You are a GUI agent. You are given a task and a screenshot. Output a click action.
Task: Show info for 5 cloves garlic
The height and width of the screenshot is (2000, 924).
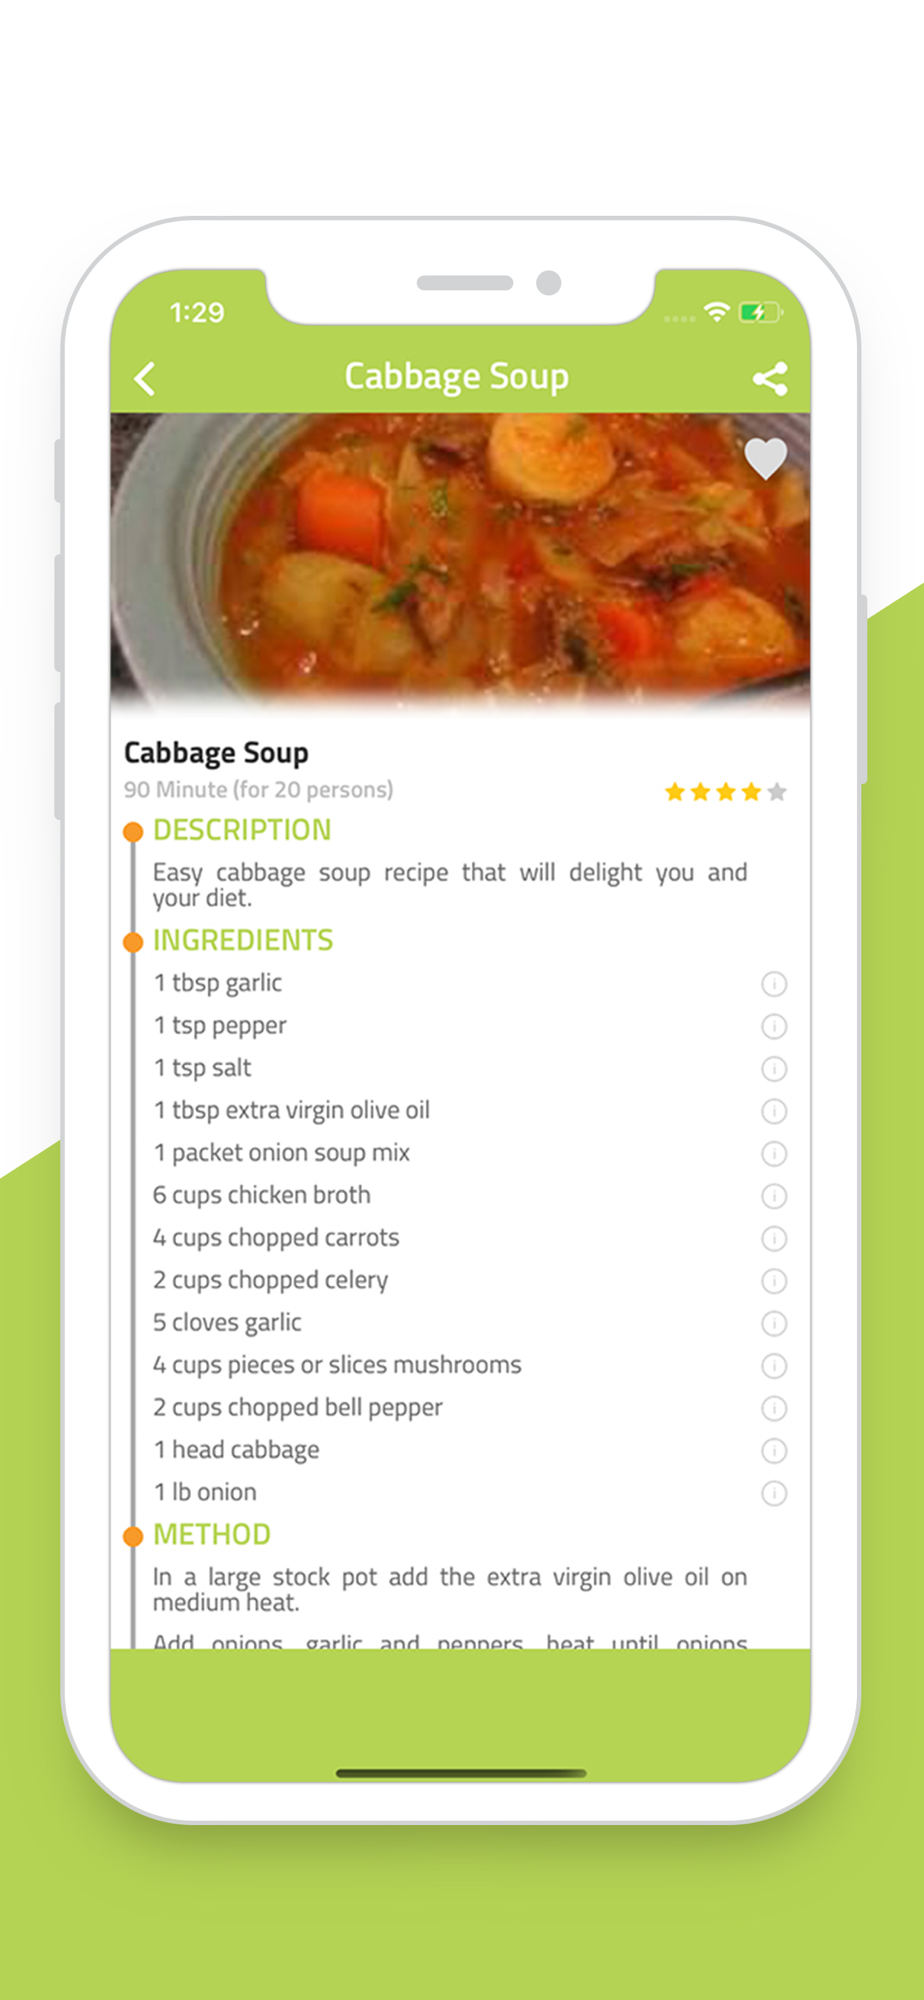[x=774, y=1324]
